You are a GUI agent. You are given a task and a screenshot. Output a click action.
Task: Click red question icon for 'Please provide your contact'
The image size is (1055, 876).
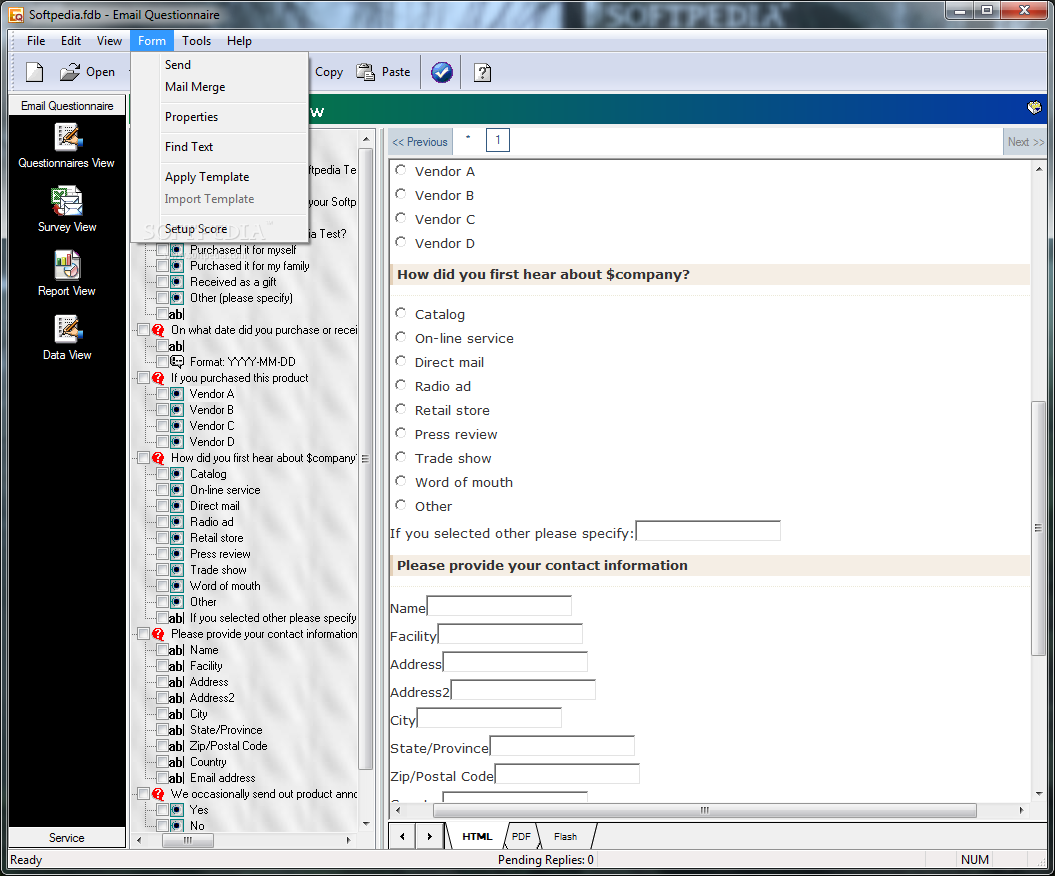158,634
